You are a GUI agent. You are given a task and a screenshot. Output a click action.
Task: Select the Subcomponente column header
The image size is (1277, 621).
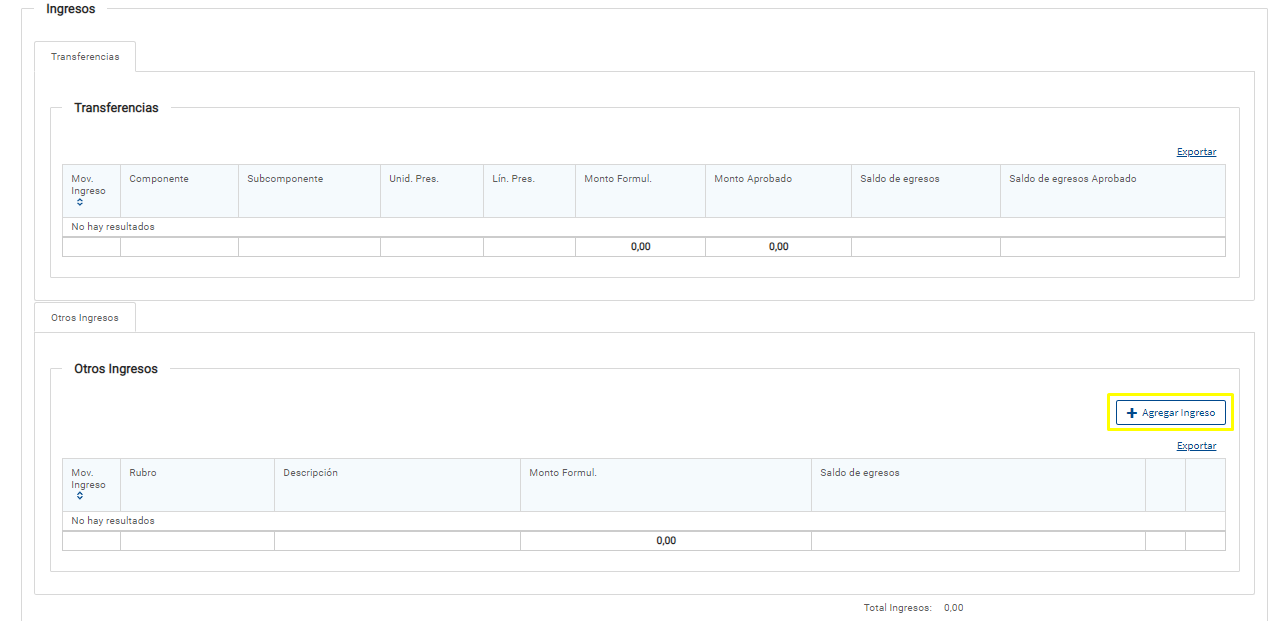[285, 179]
